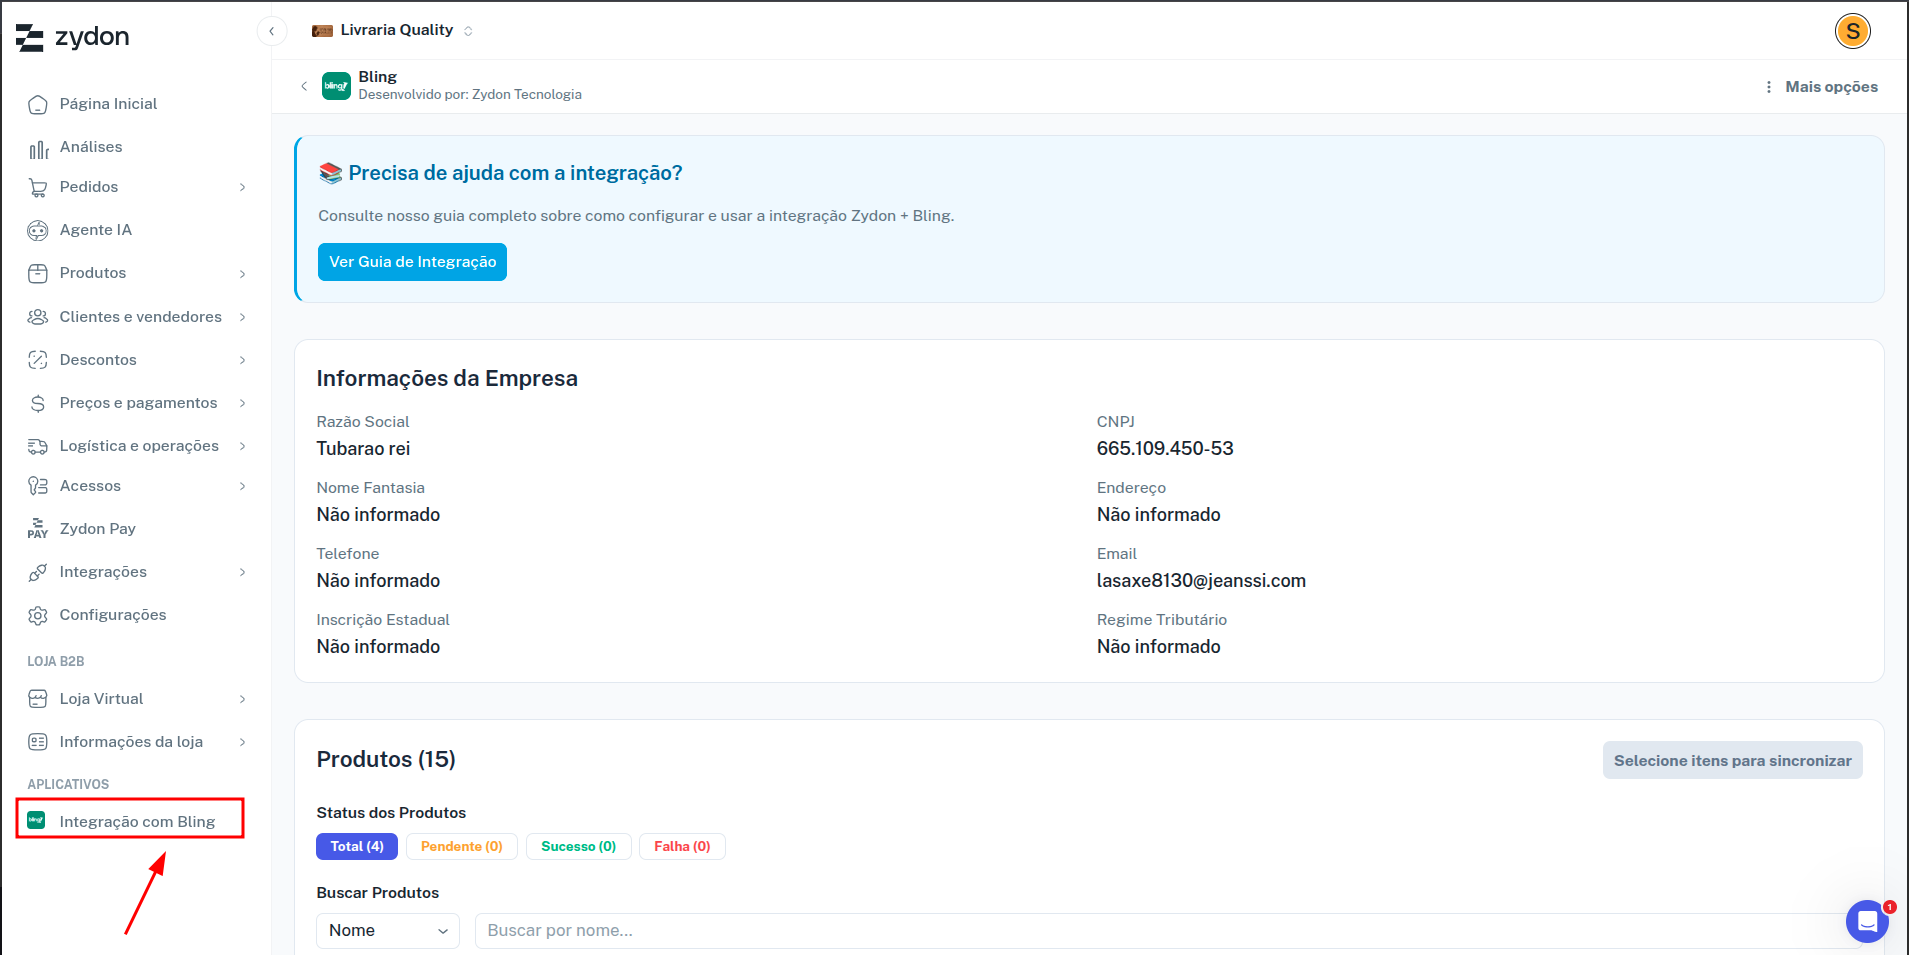
Task: Click the Zydon Pay icon
Action: 38,529
